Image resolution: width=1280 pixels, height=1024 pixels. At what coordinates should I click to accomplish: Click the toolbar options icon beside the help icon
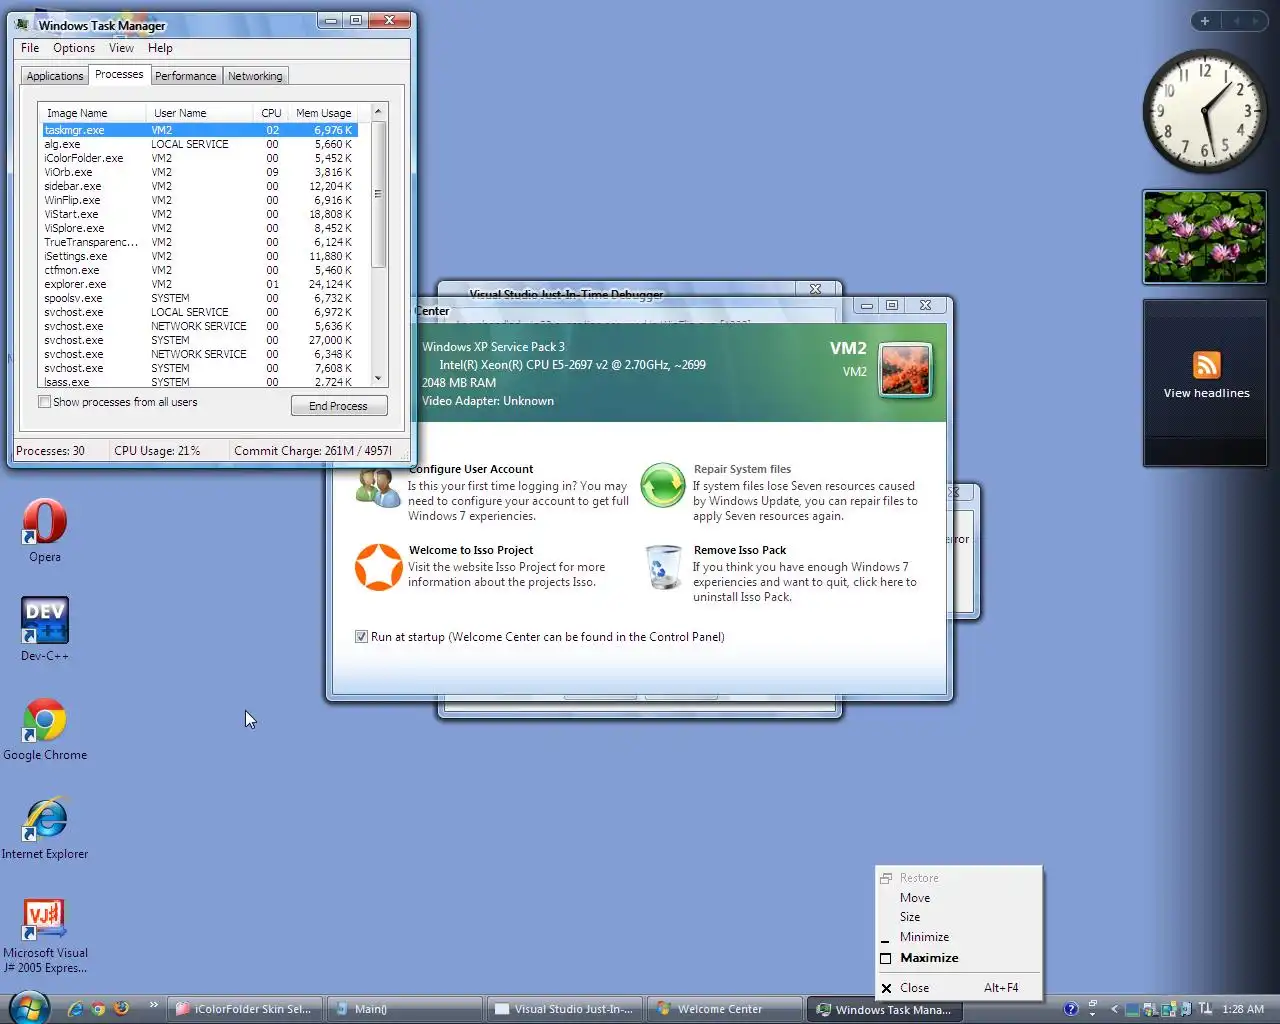1092,1008
